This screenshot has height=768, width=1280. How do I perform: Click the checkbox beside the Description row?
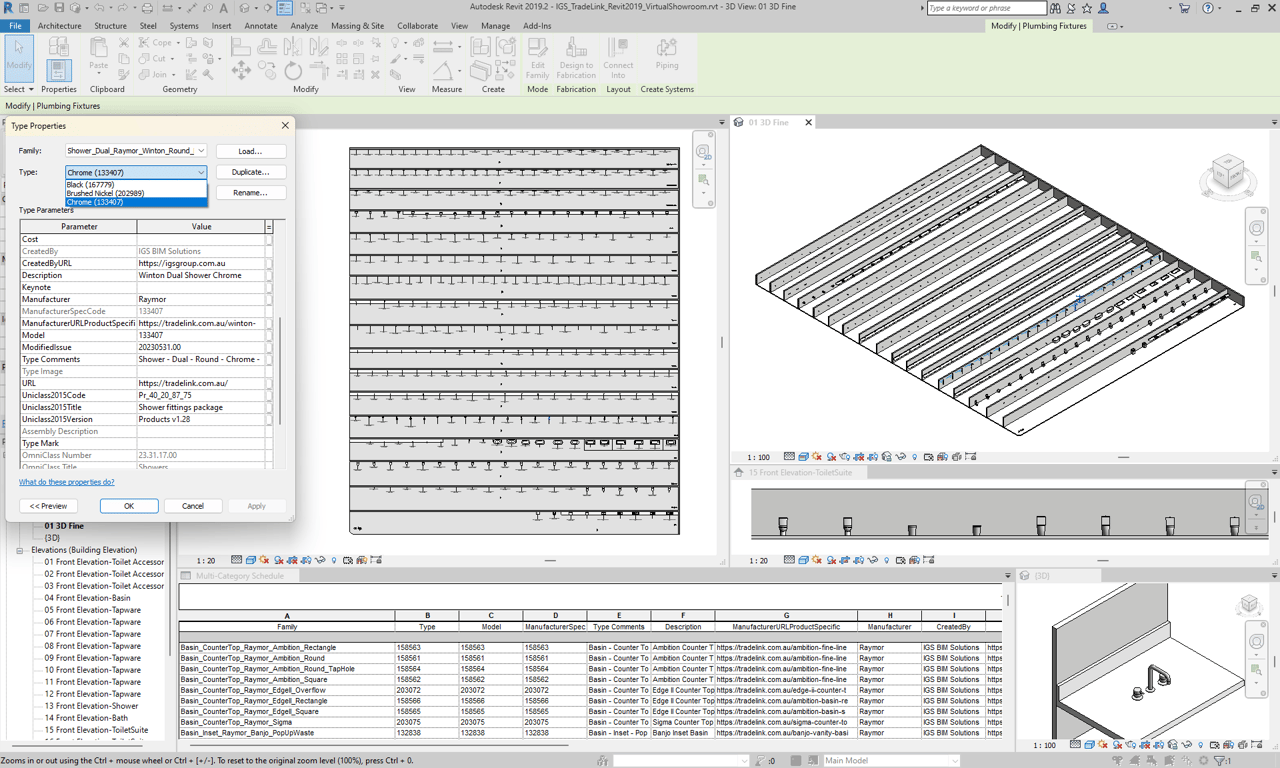click(x=269, y=275)
